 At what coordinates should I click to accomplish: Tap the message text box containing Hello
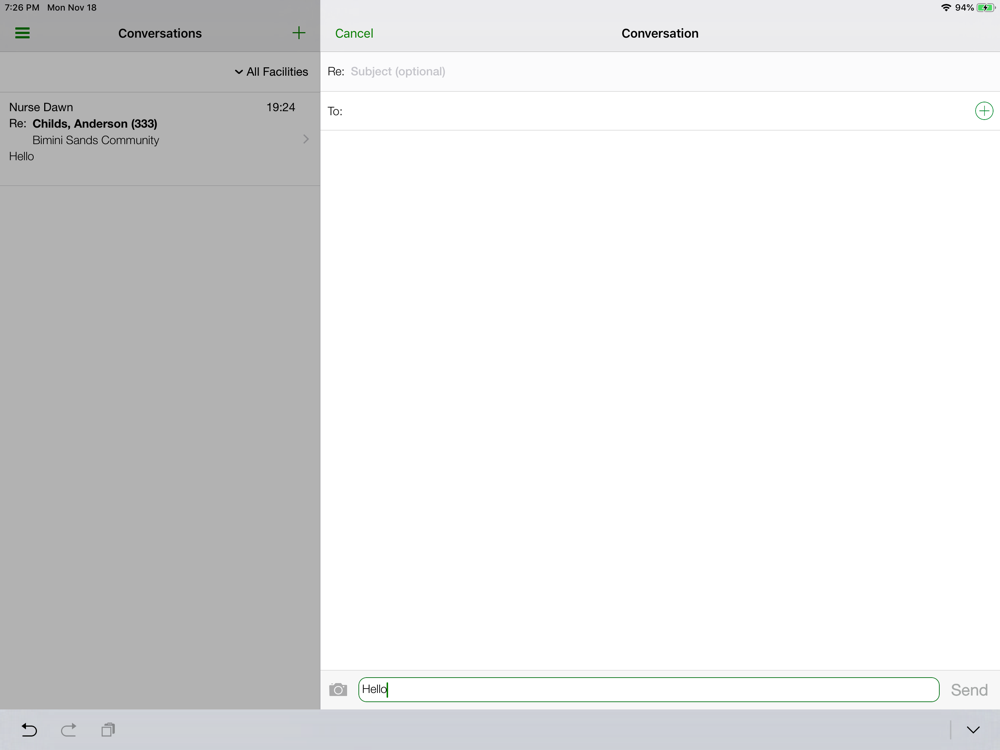coord(648,690)
